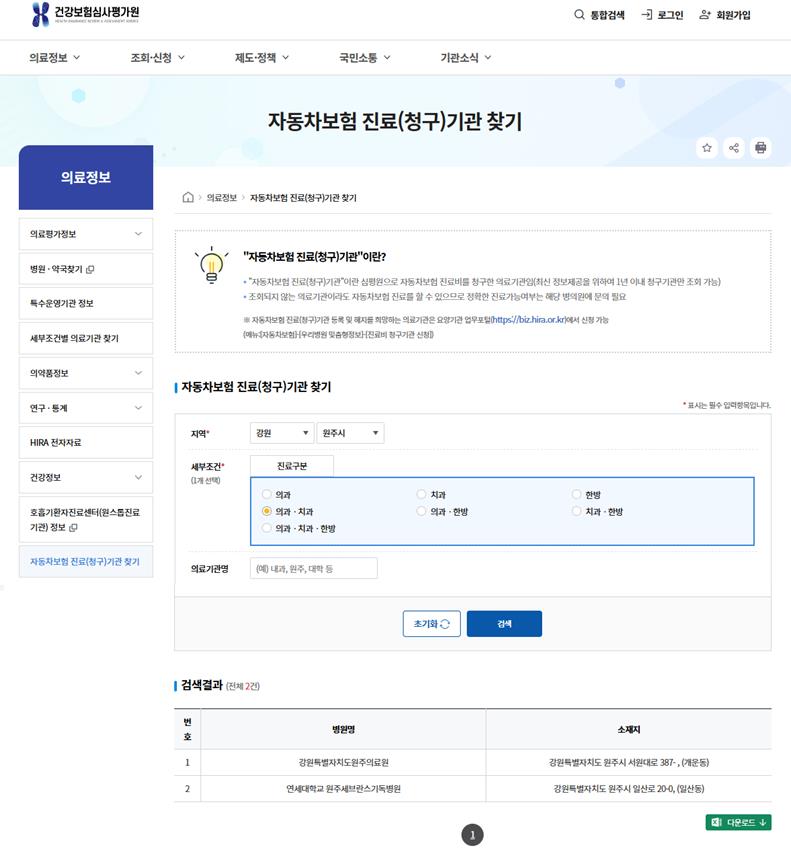Click the share icon
Viewport: 791px width, 850px height.
(x=734, y=148)
